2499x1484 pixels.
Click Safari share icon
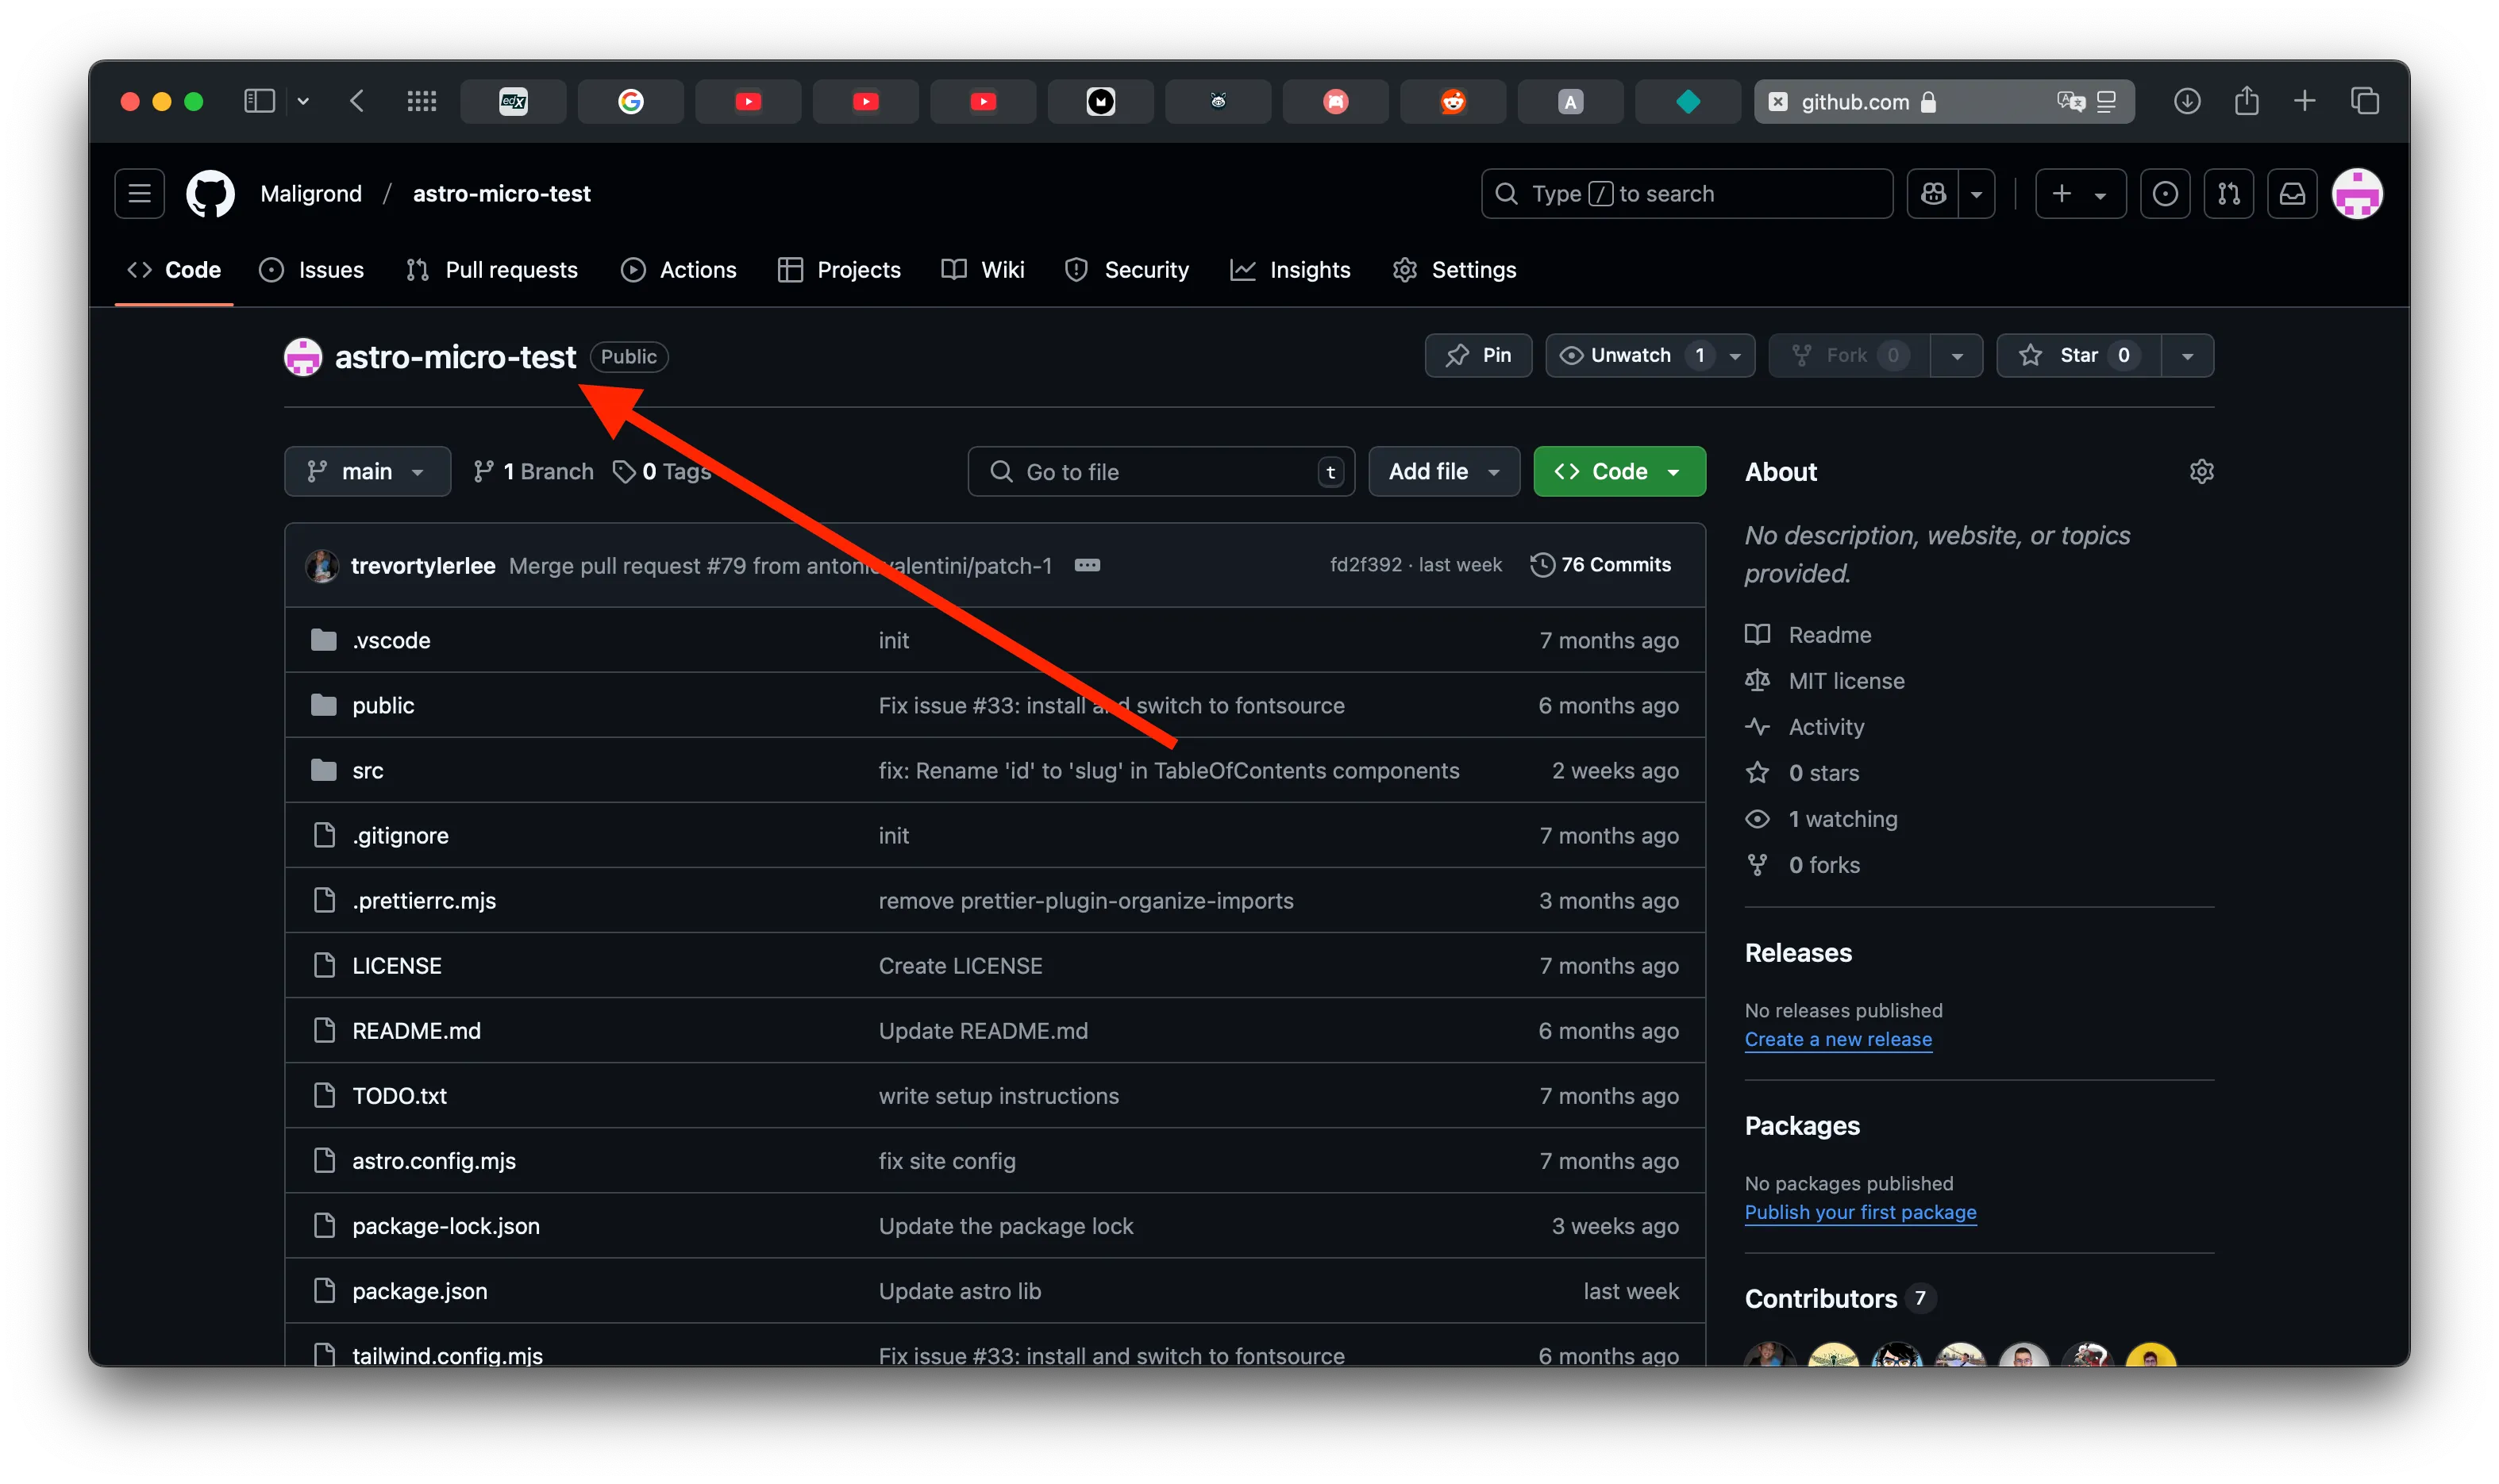click(x=2246, y=101)
